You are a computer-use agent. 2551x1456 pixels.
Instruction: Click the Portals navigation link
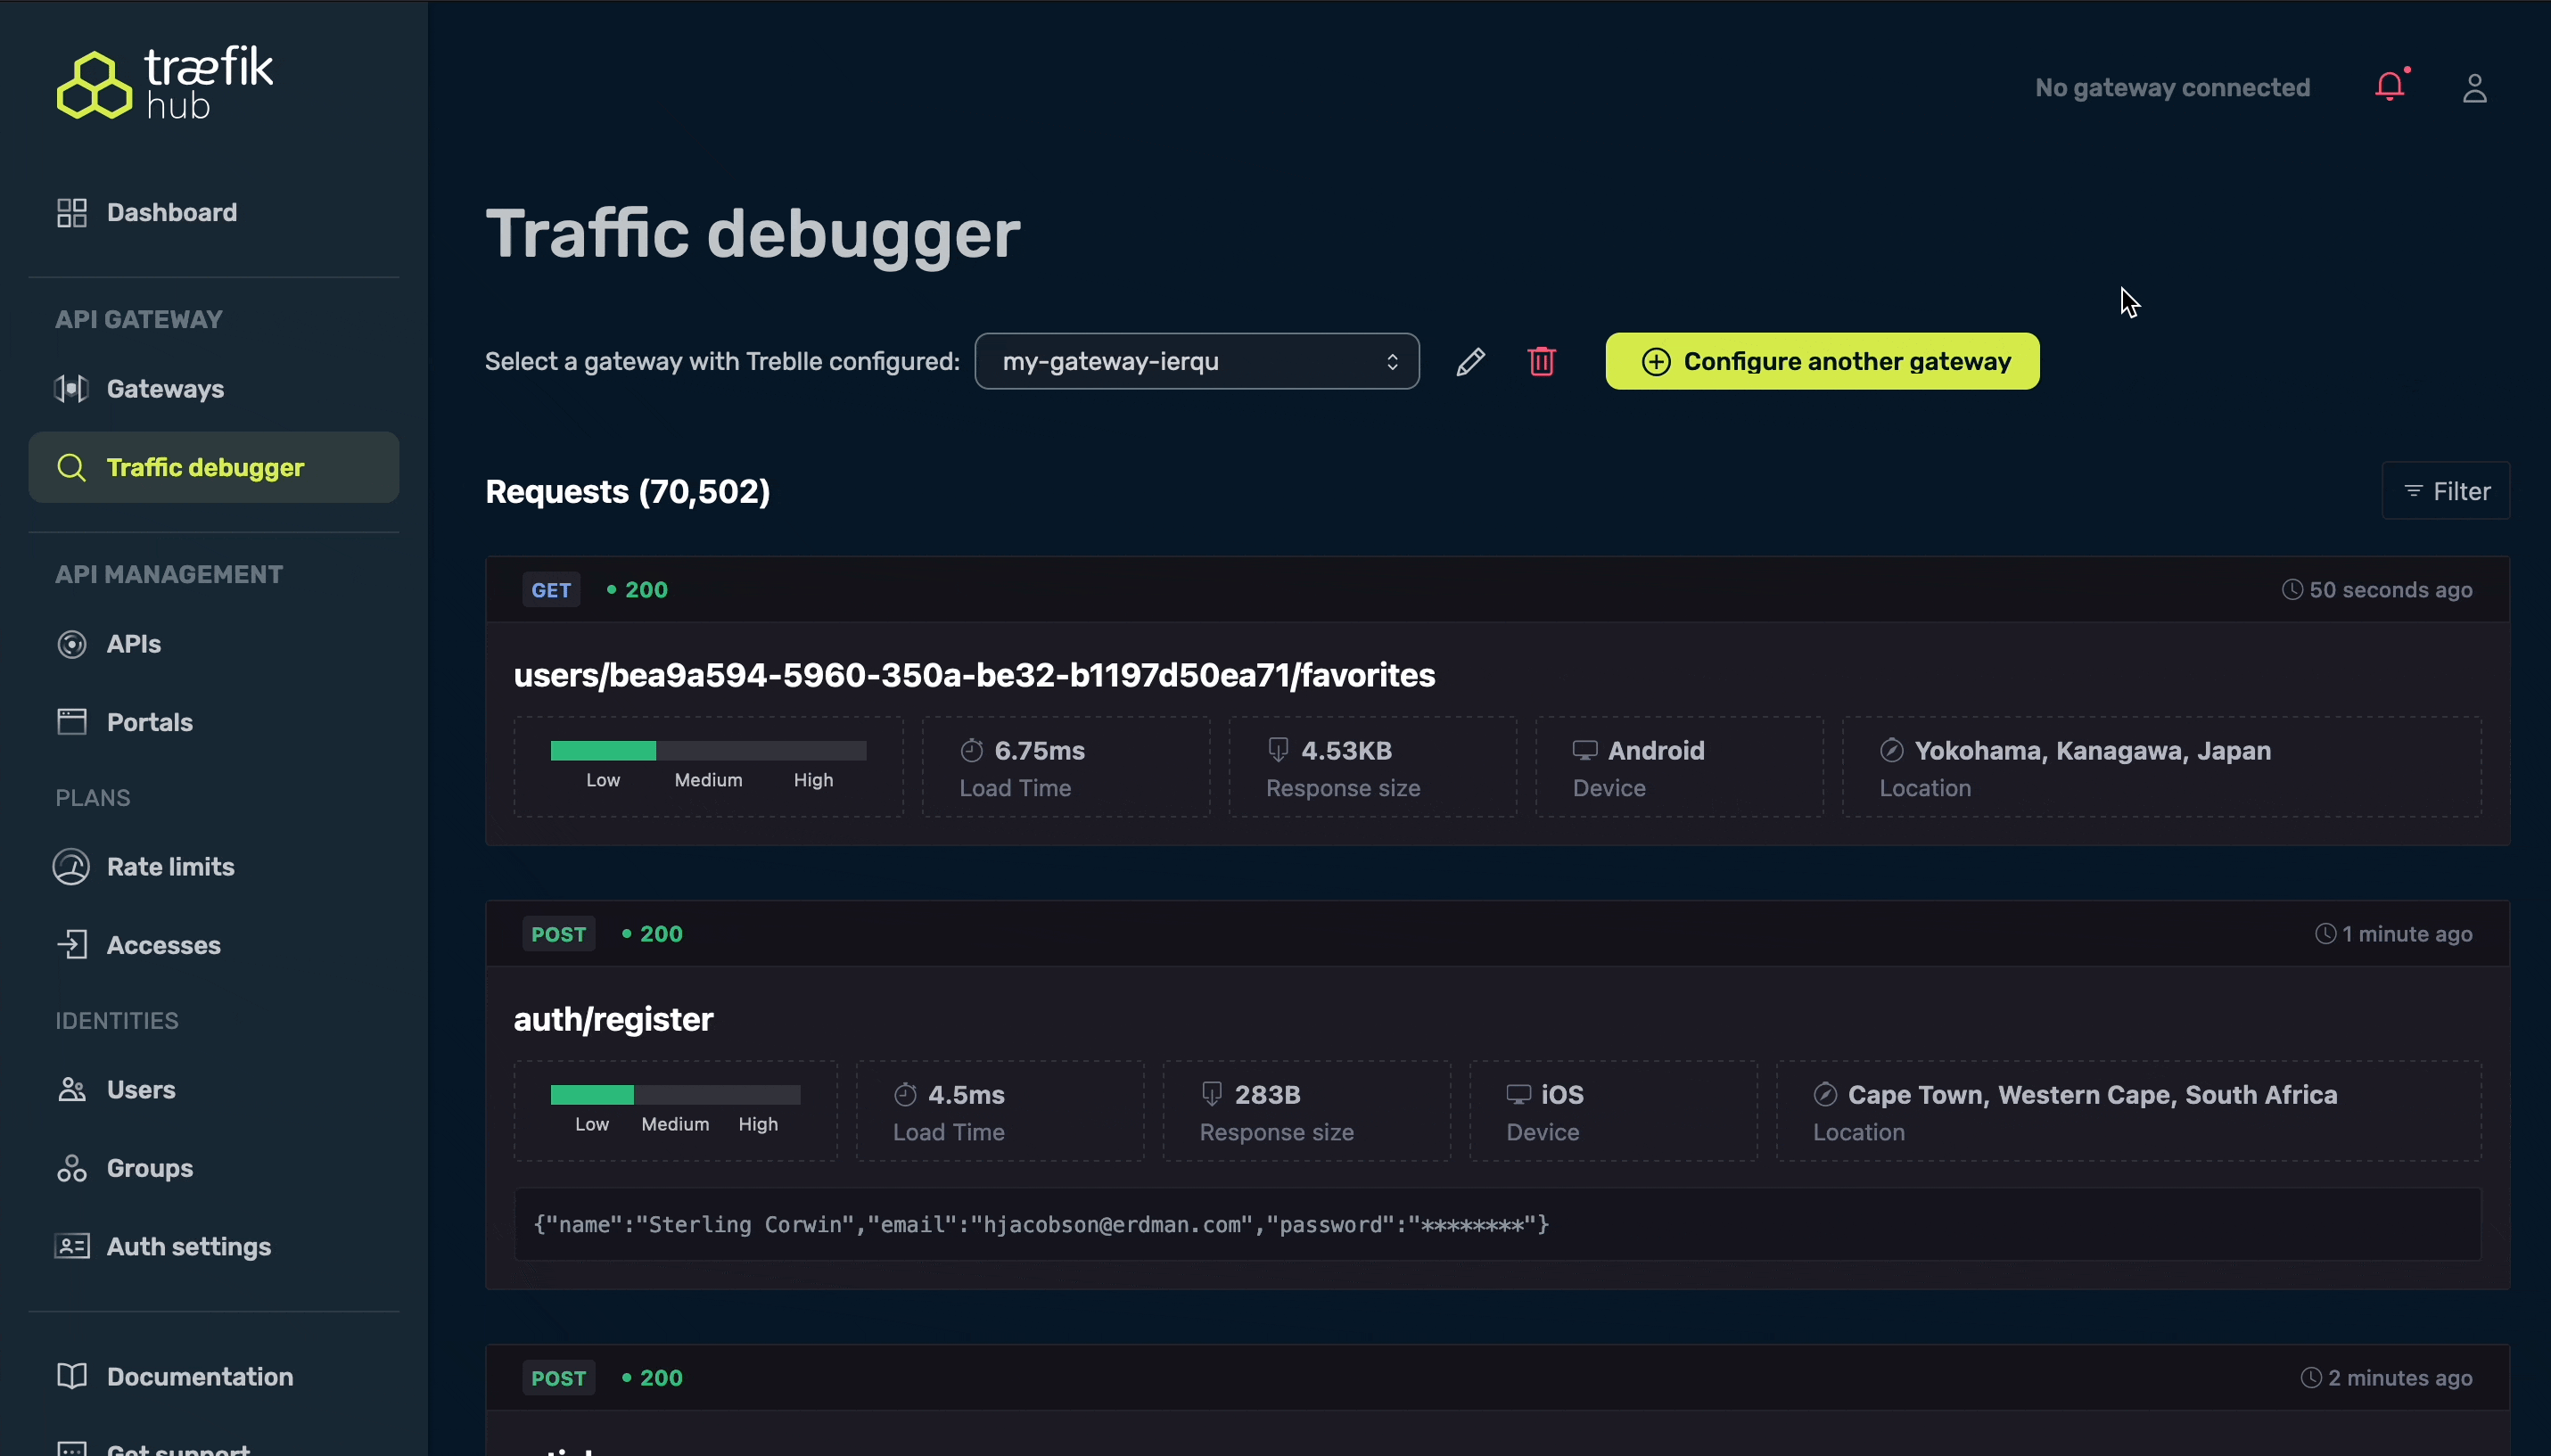pos(149,720)
